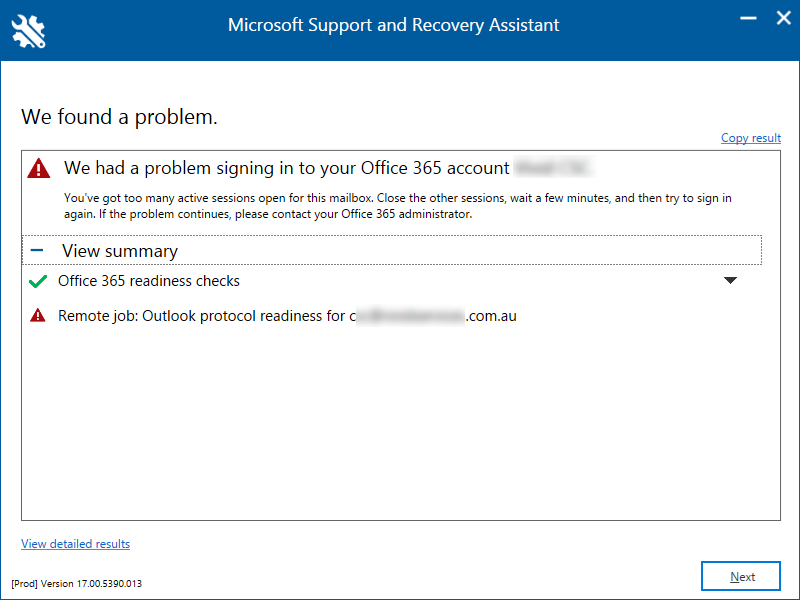Select 'Remote job: Outlook protocol readiness' row
This screenshot has width=800, height=600.
point(287,316)
